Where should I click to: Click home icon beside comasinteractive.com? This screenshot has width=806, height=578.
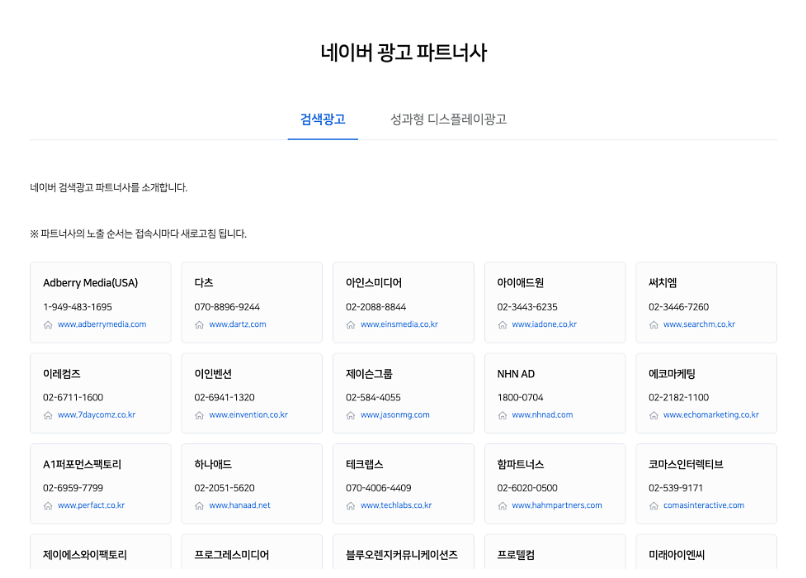[653, 506]
